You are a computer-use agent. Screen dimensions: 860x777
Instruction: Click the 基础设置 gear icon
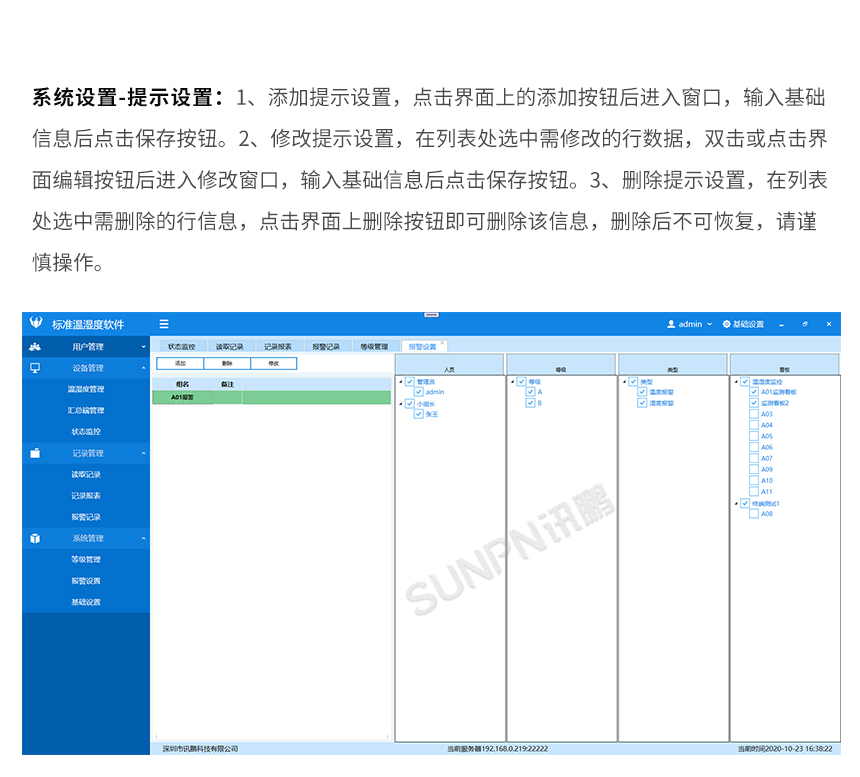(726, 324)
